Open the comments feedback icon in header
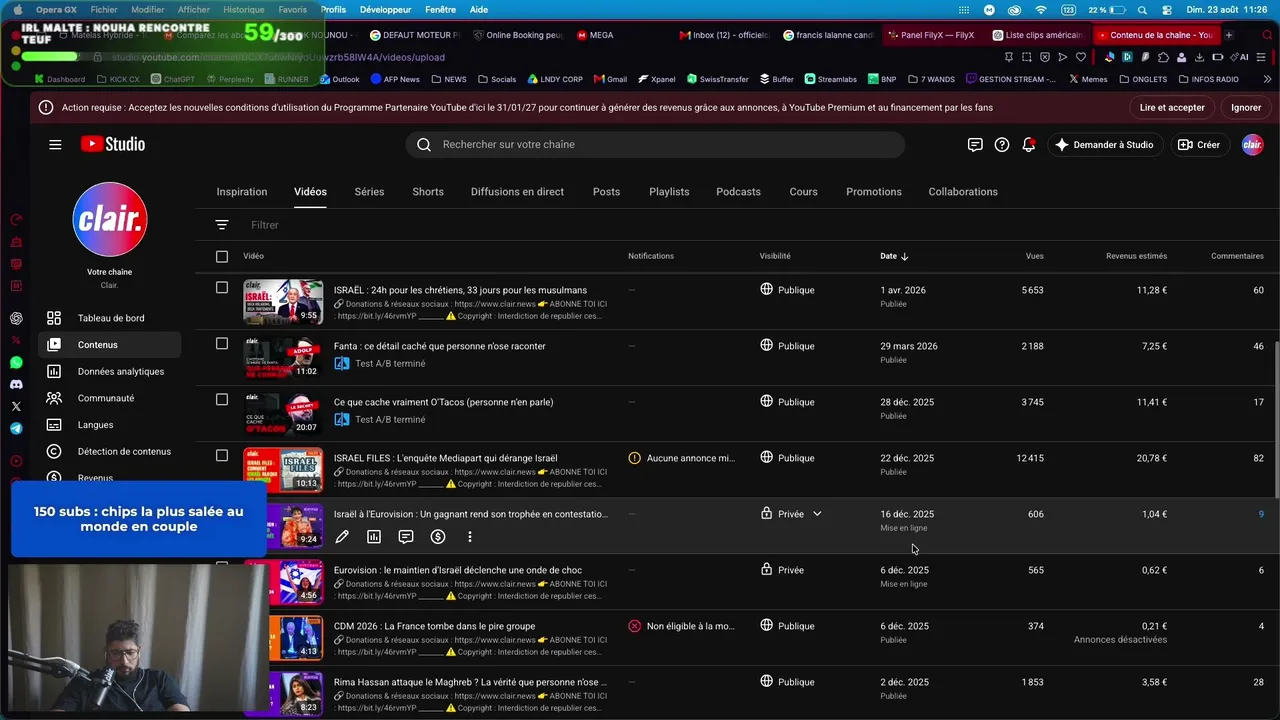 coord(975,145)
